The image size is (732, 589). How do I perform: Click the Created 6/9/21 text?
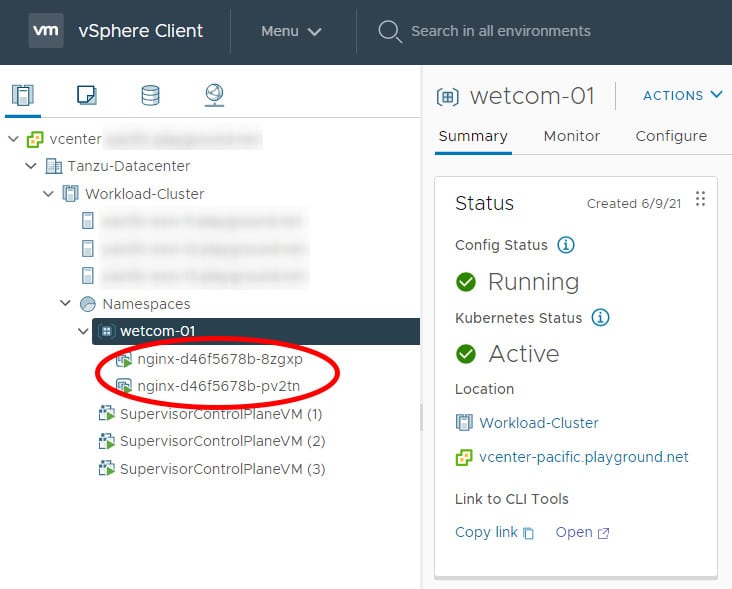[634, 203]
